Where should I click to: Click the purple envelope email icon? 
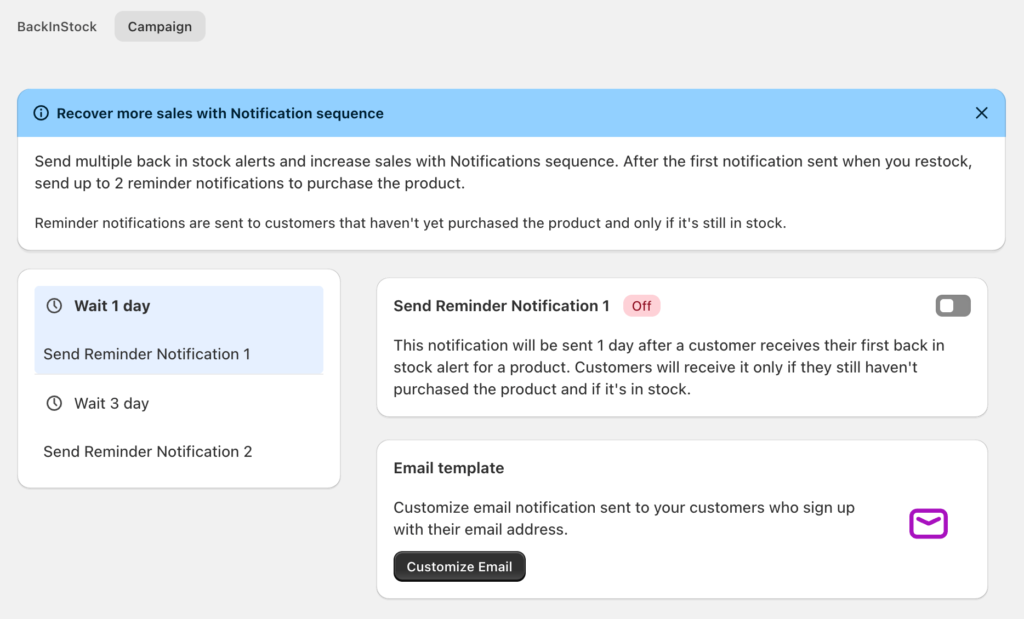928,523
